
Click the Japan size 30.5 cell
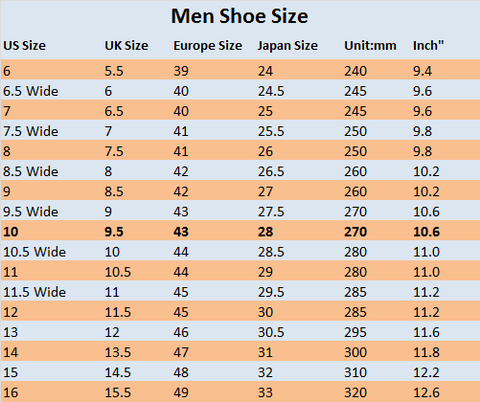tap(271, 332)
